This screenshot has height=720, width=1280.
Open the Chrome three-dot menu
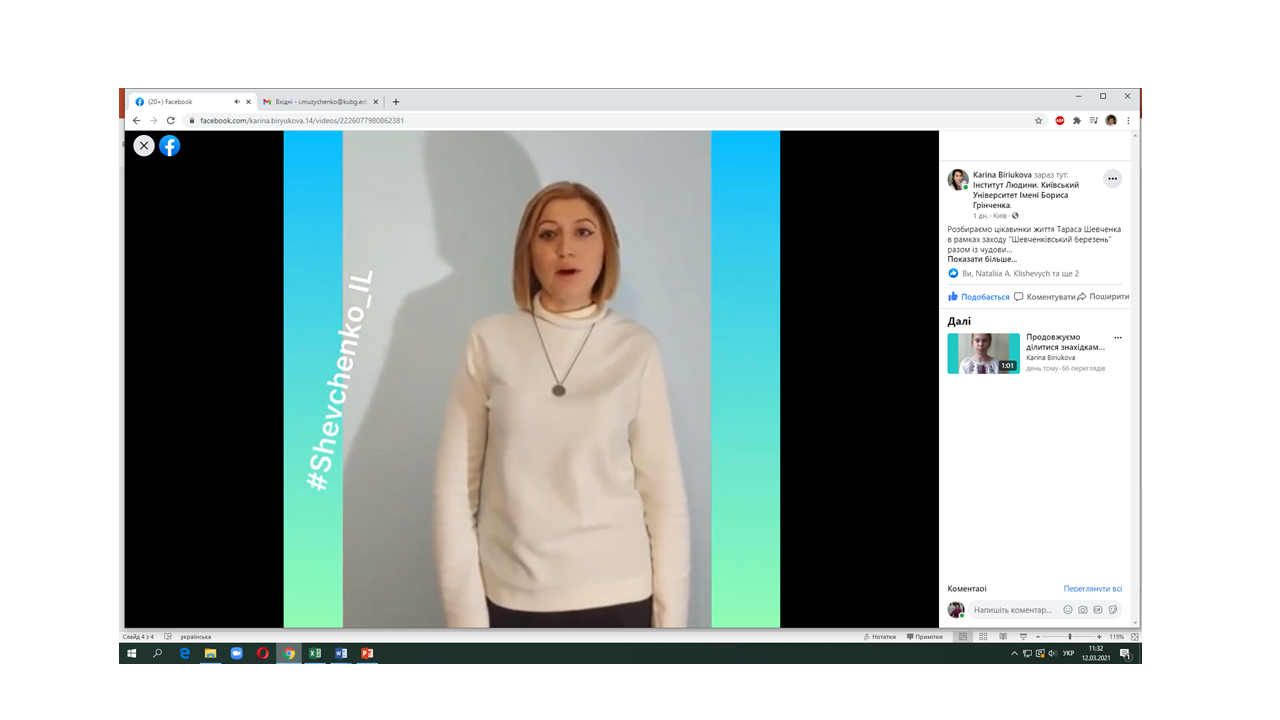[x=1129, y=121]
